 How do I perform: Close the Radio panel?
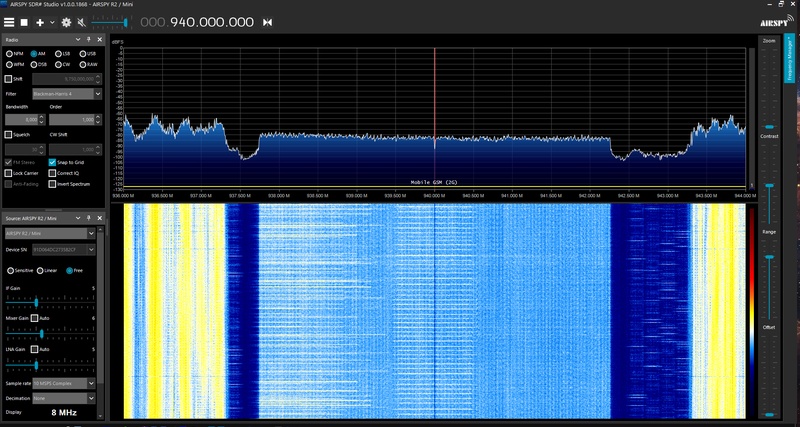point(99,39)
